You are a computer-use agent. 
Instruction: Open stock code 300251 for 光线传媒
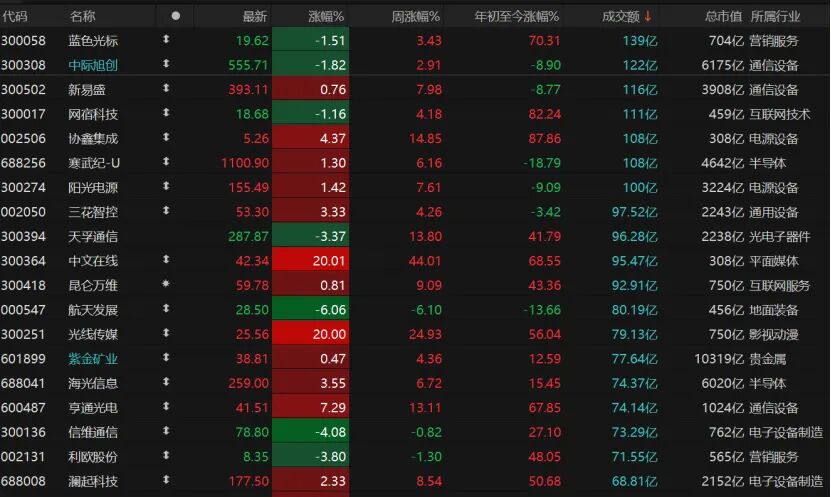pyautogui.click(x=22, y=334)
